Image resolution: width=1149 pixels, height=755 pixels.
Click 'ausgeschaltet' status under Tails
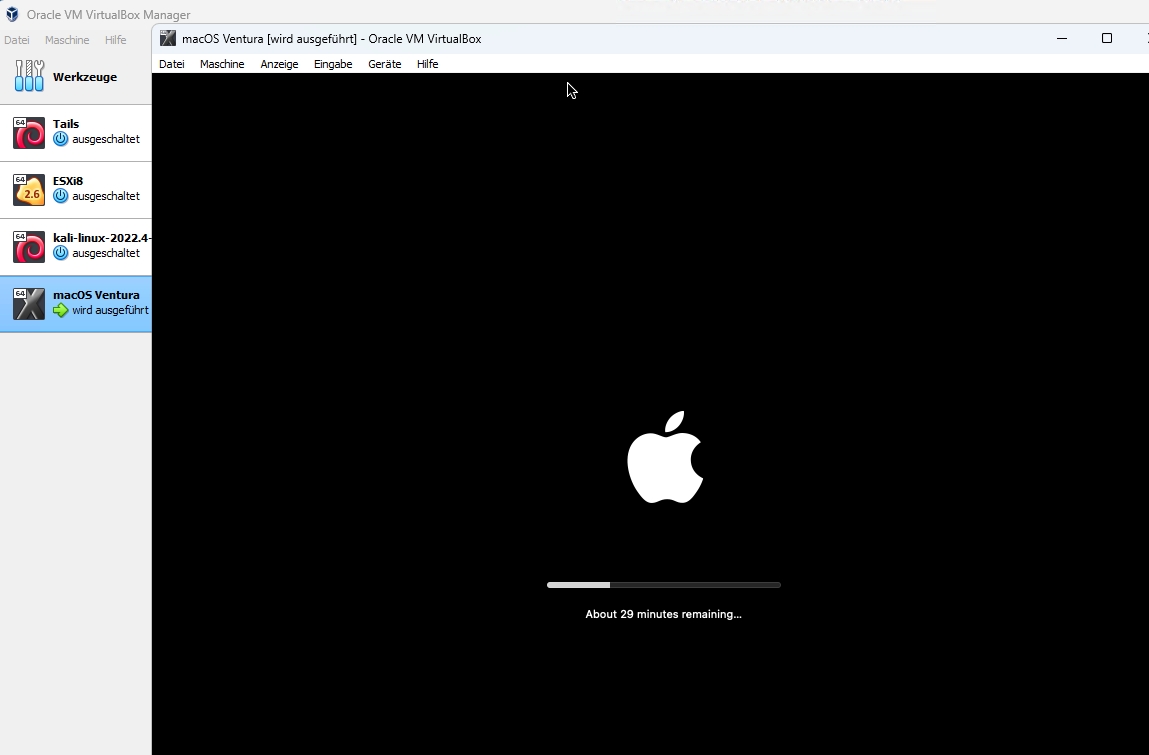point(106,139)
